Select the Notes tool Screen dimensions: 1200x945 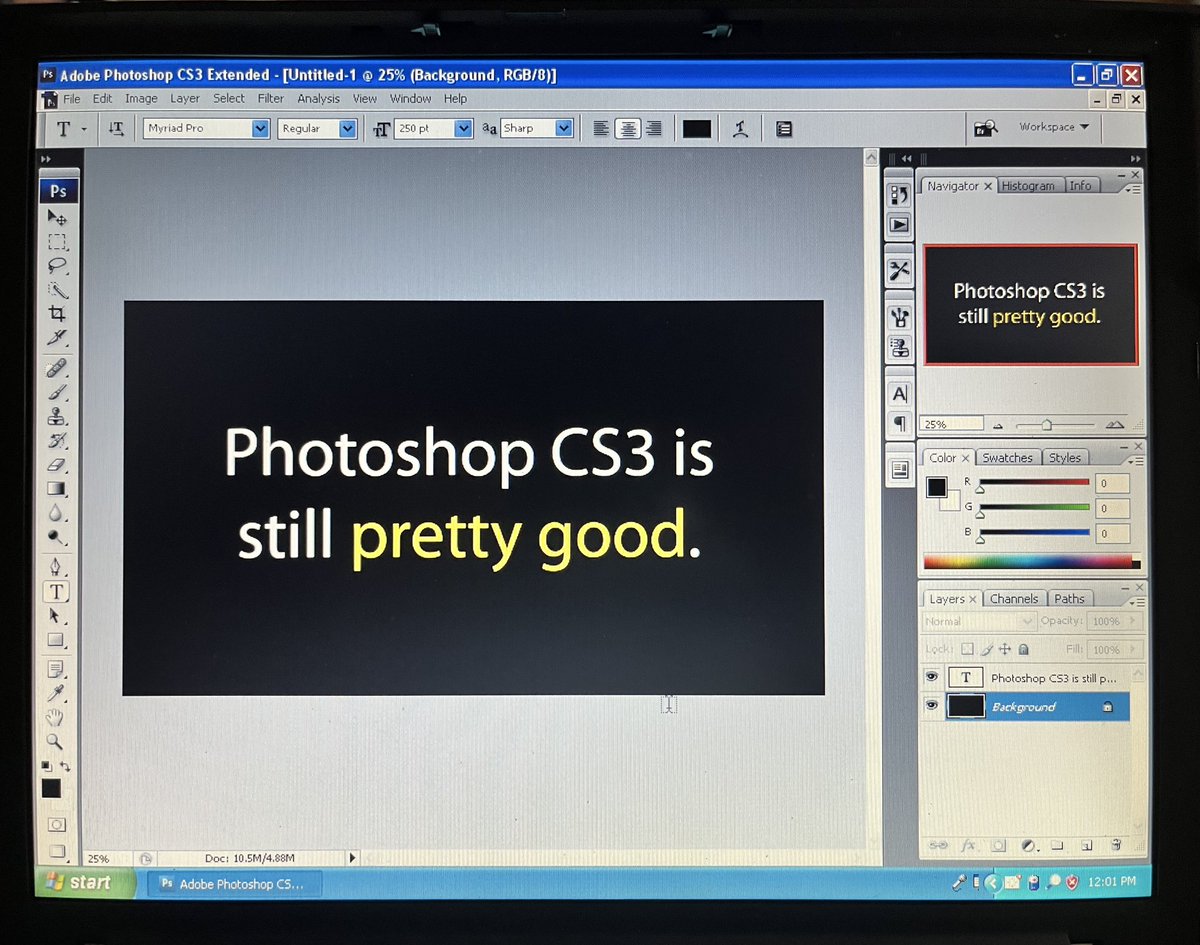(57, 669)
